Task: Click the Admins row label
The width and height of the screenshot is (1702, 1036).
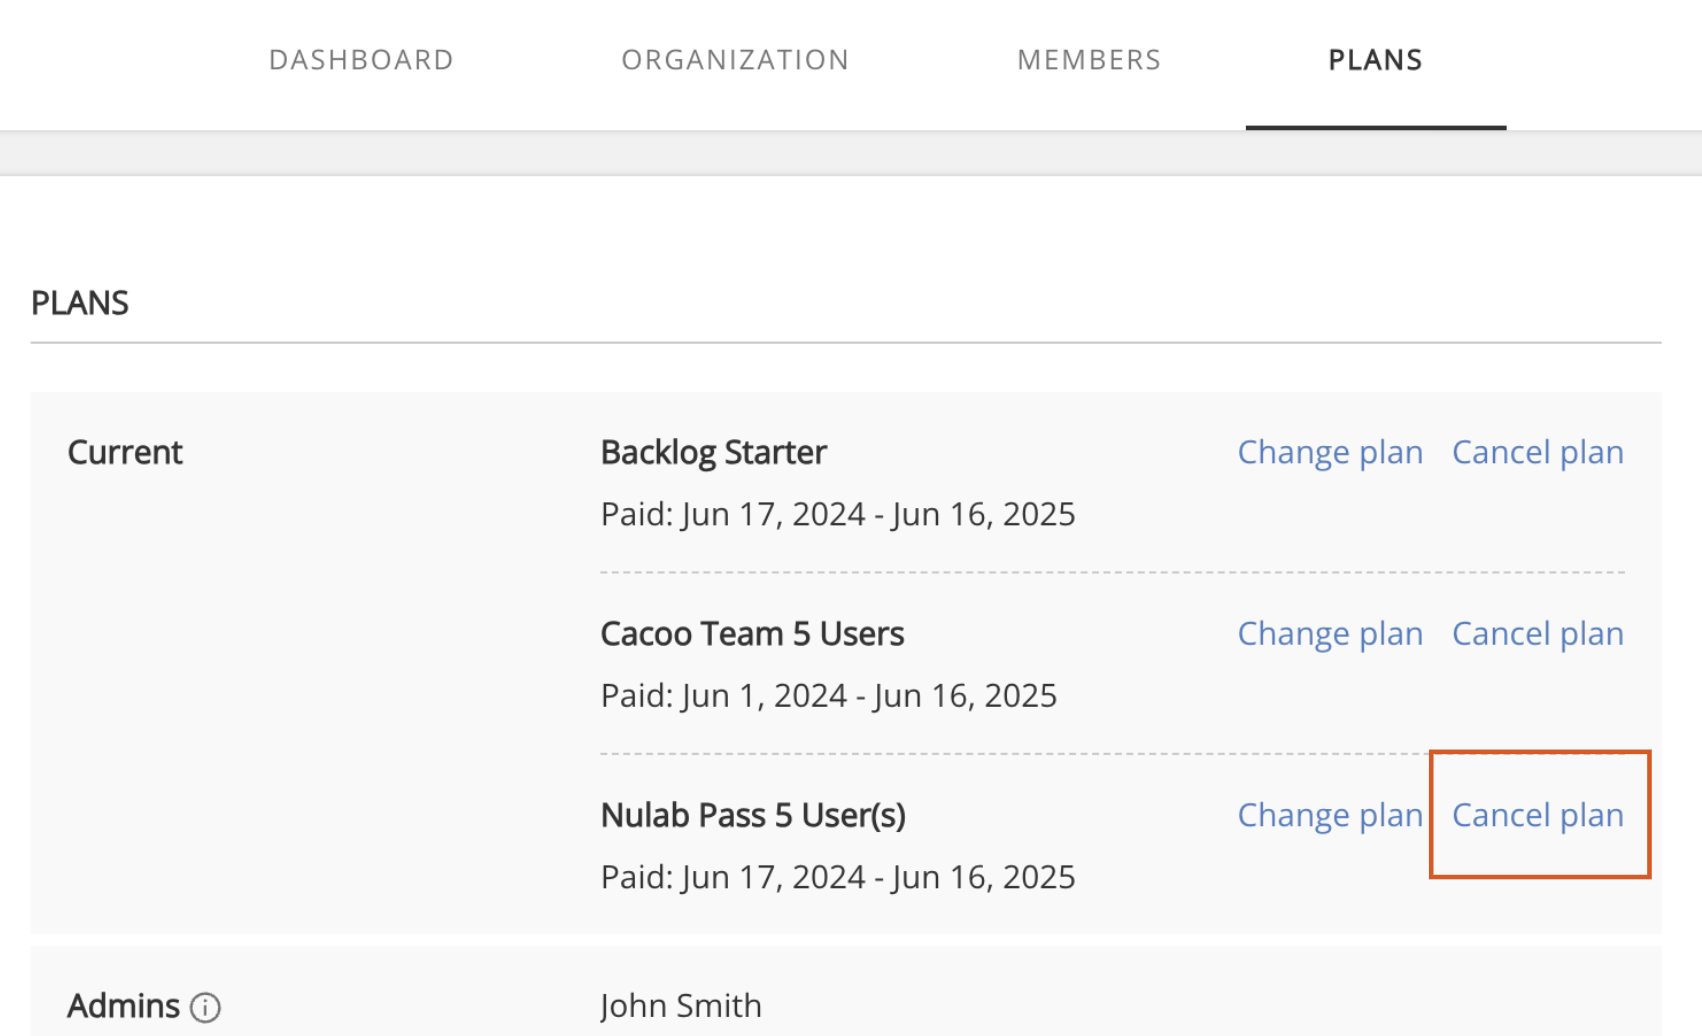Action: [x=124, y=1006]
